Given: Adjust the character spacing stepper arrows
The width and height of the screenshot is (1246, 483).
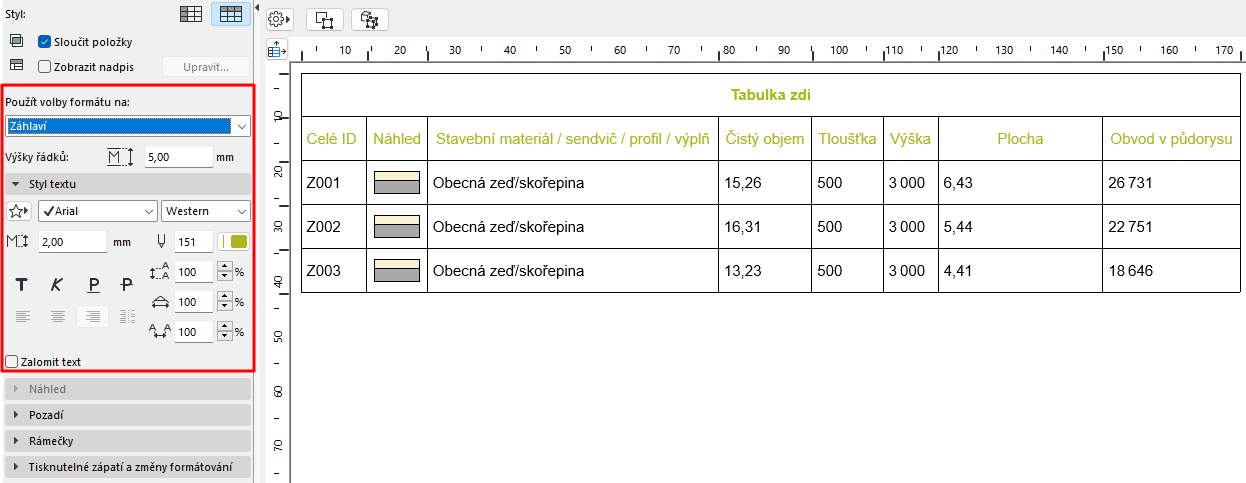Looking at the screenshot, I should (x=224, y=332).
